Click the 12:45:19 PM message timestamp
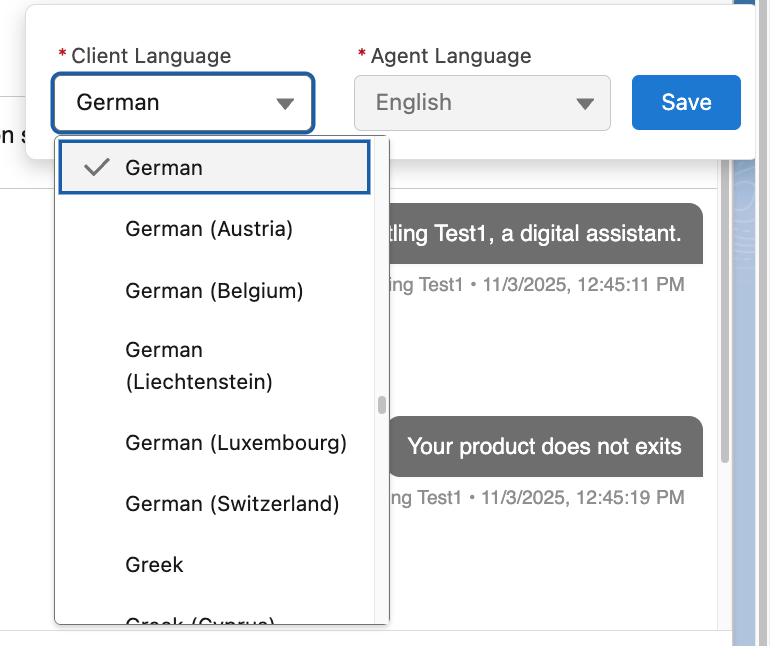Image resolution: width=770 pixels, height=646 pixels. (583, 497)
